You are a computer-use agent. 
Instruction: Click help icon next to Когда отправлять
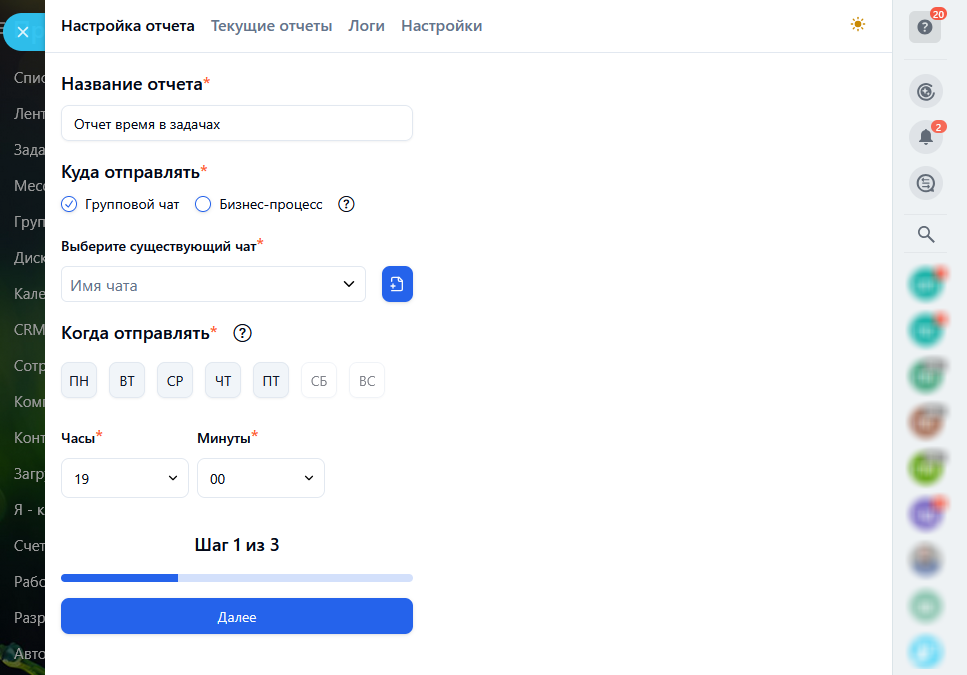pos(242,333)
